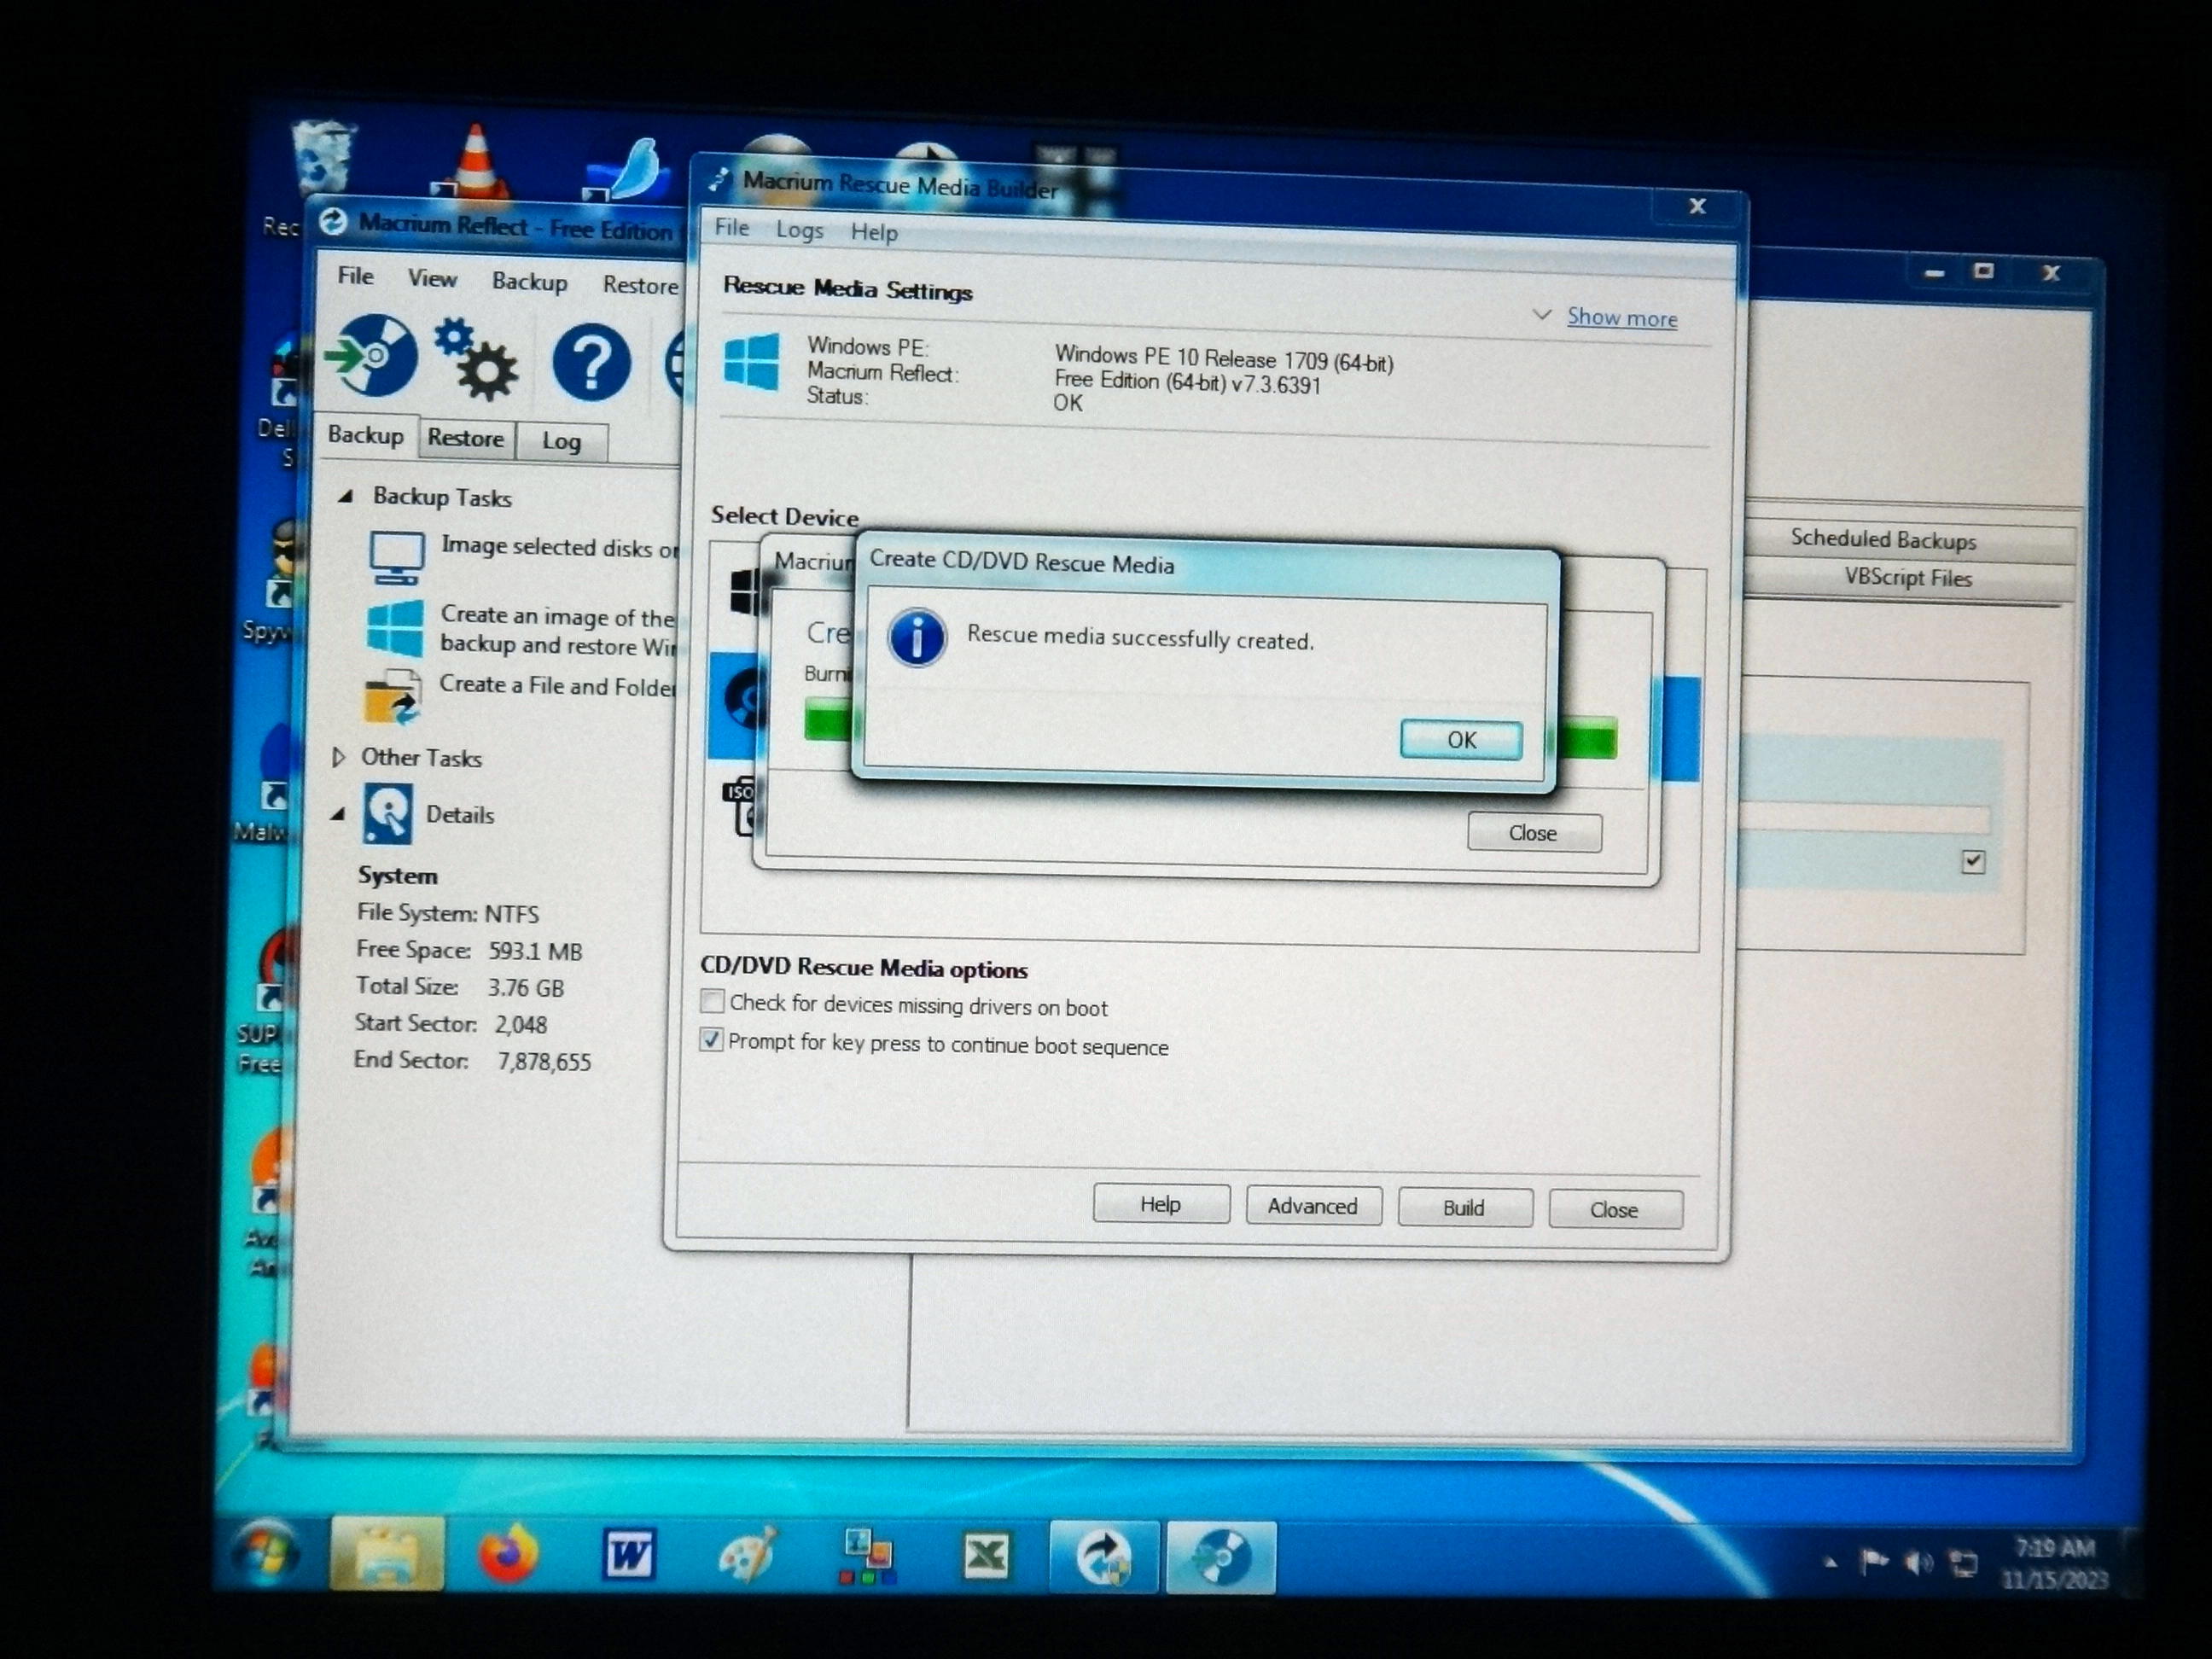Open Logs menu in Rescue Media Builder

(x=800, y=230)
